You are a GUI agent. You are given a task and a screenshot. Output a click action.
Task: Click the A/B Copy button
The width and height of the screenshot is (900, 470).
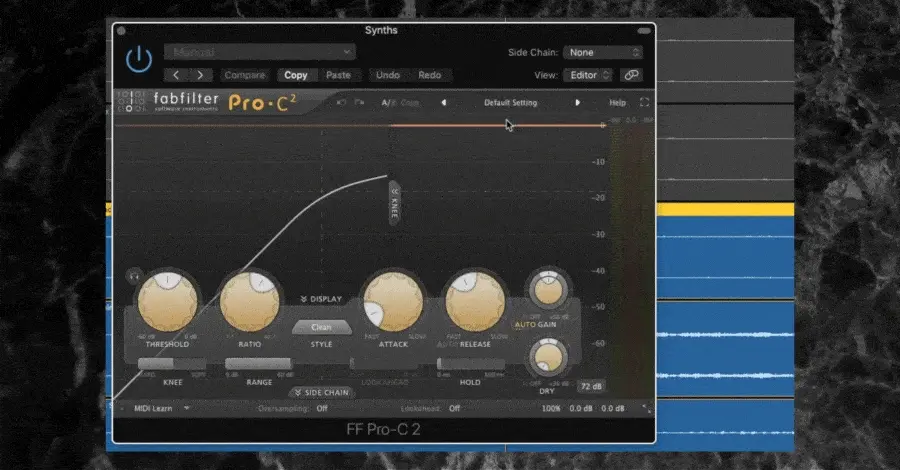pyautogui.click(x=410, y=103)
